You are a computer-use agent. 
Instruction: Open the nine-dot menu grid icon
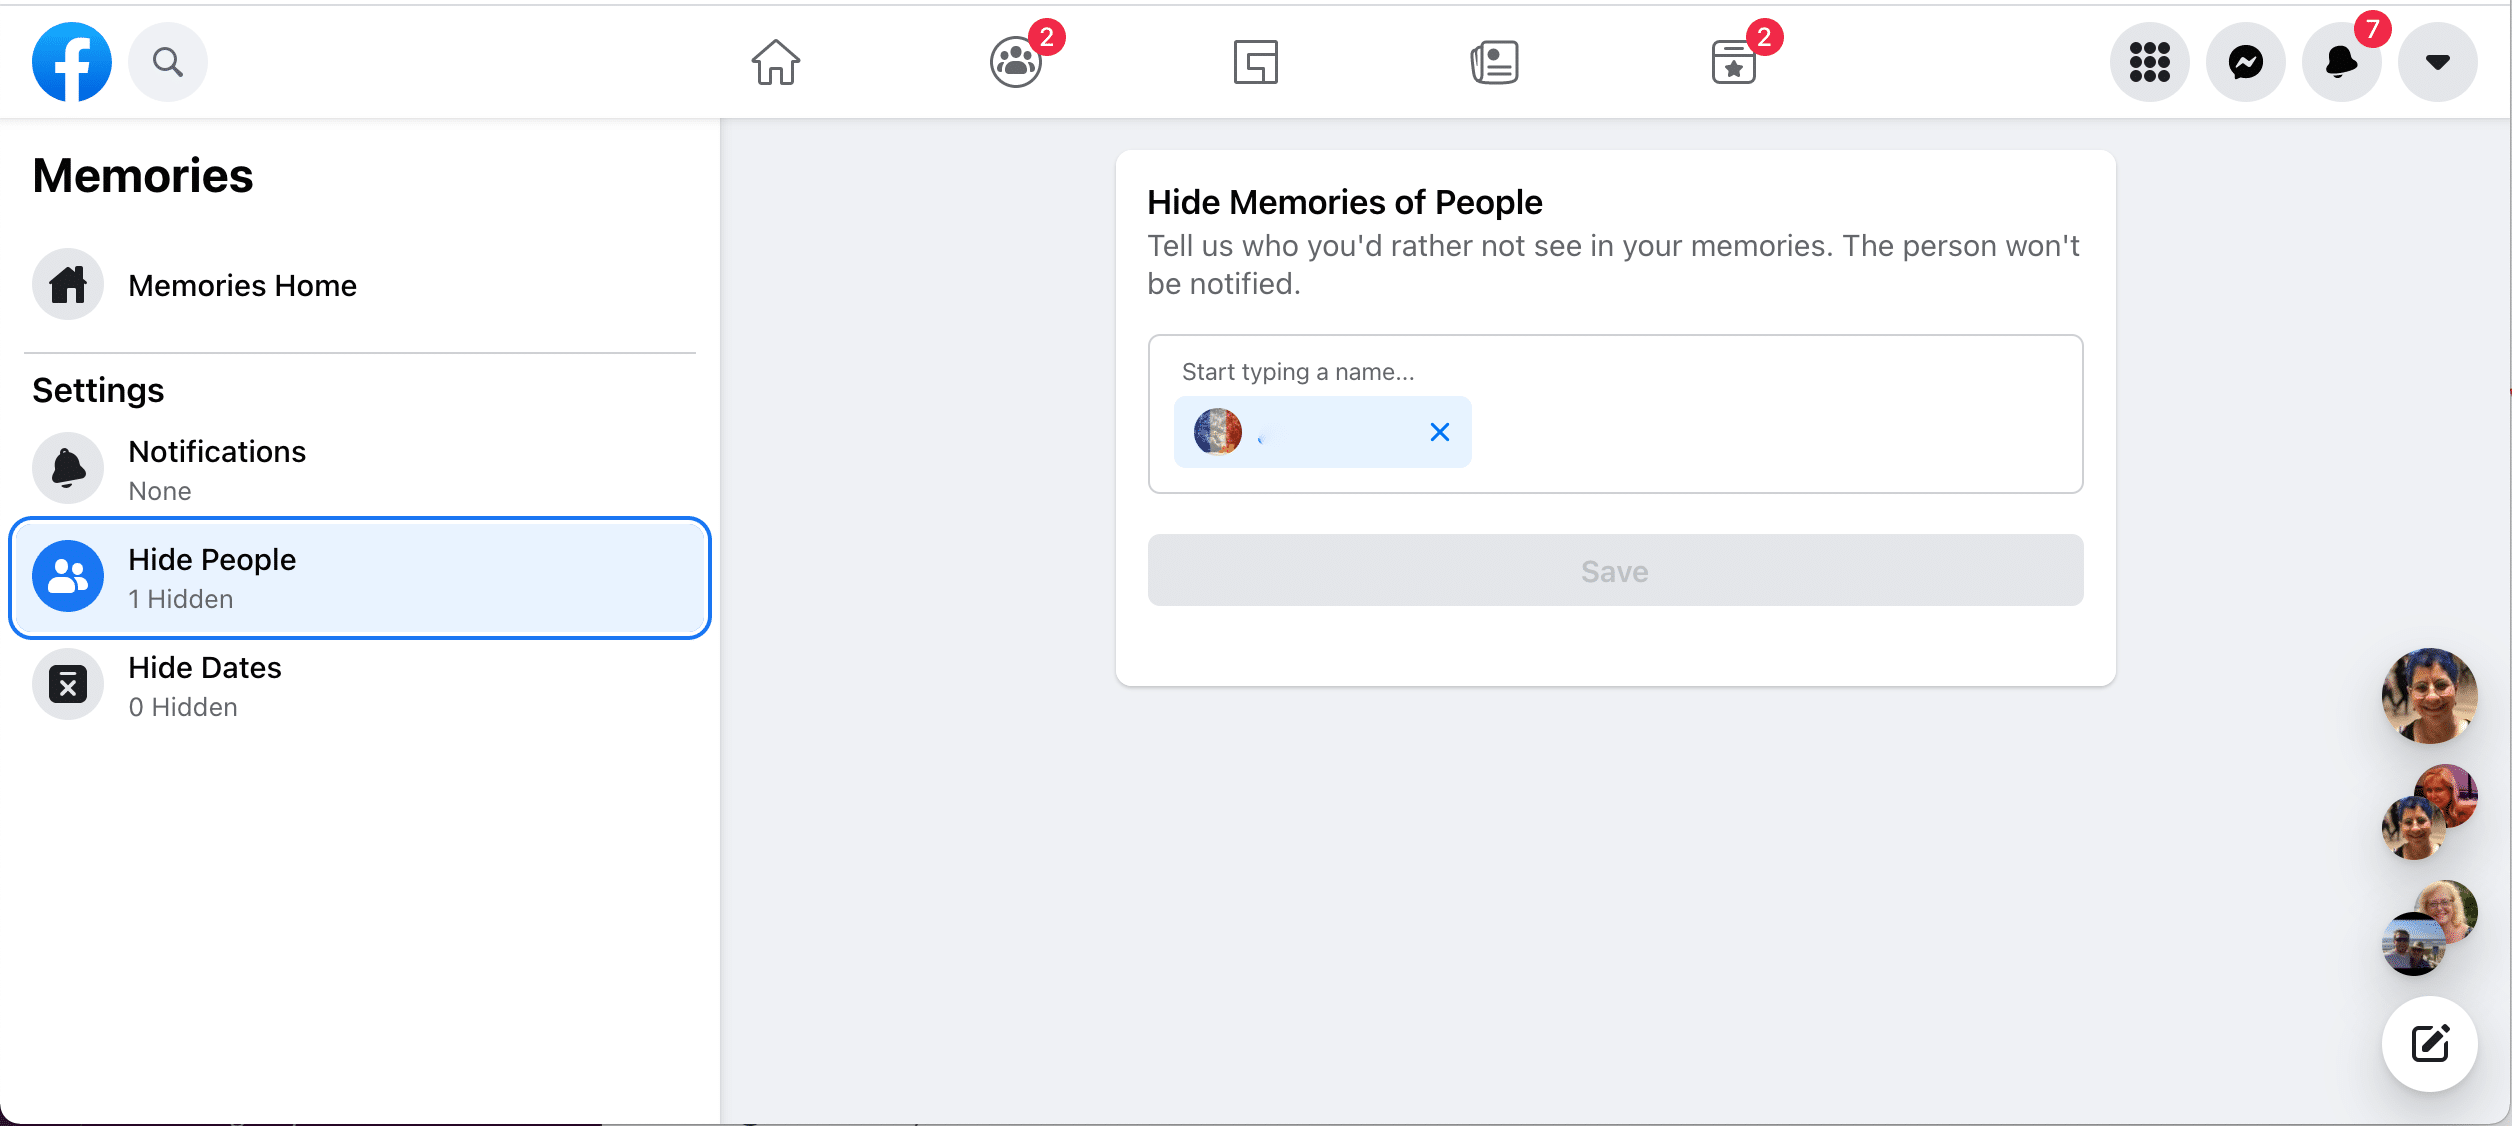coord(2149,62)
